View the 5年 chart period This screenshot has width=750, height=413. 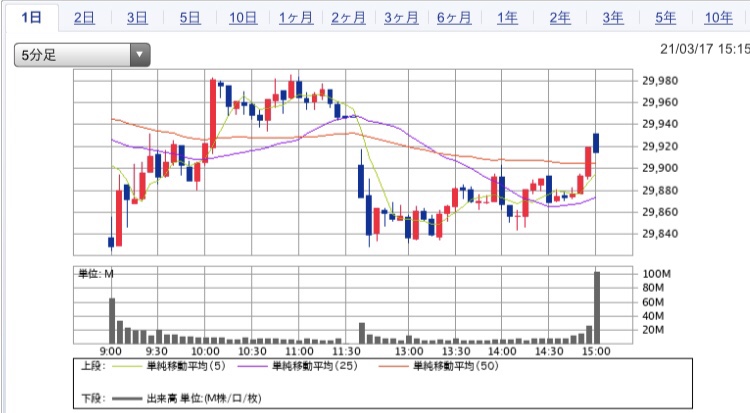click(665, 18)
